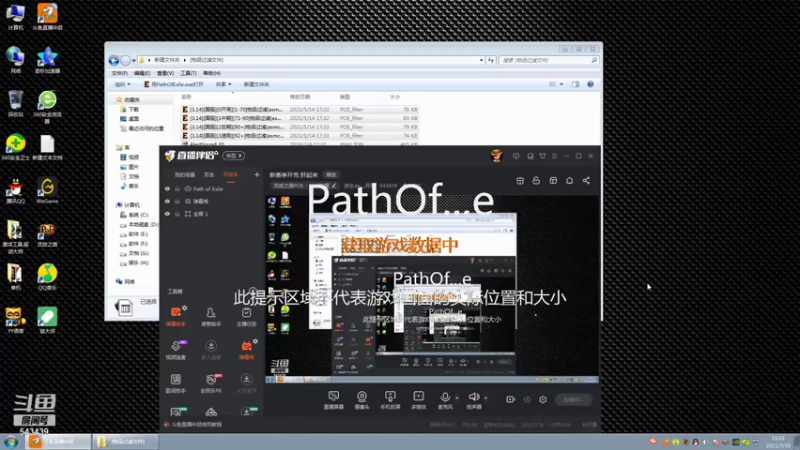The height and width of the screenshot is (450, 800).
Task: Open the Windows Start button
Action: tap(11, 442)
